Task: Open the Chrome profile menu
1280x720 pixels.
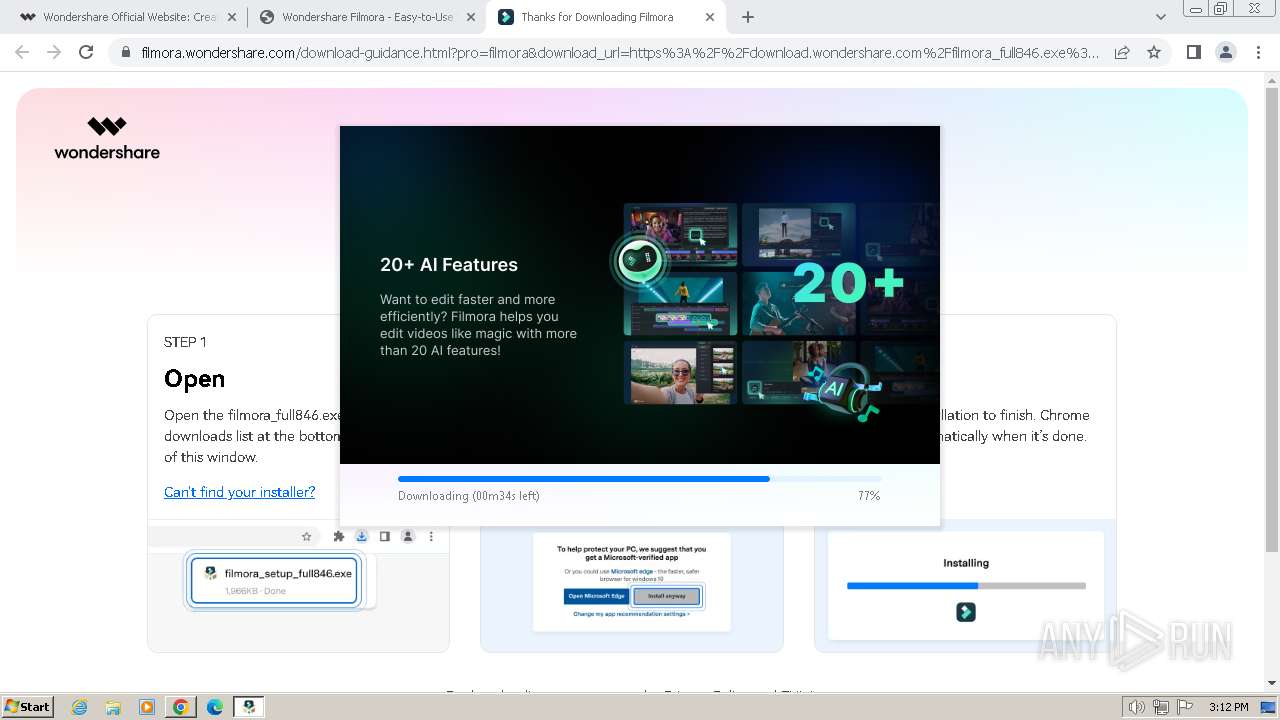Action: [1225, 52]
